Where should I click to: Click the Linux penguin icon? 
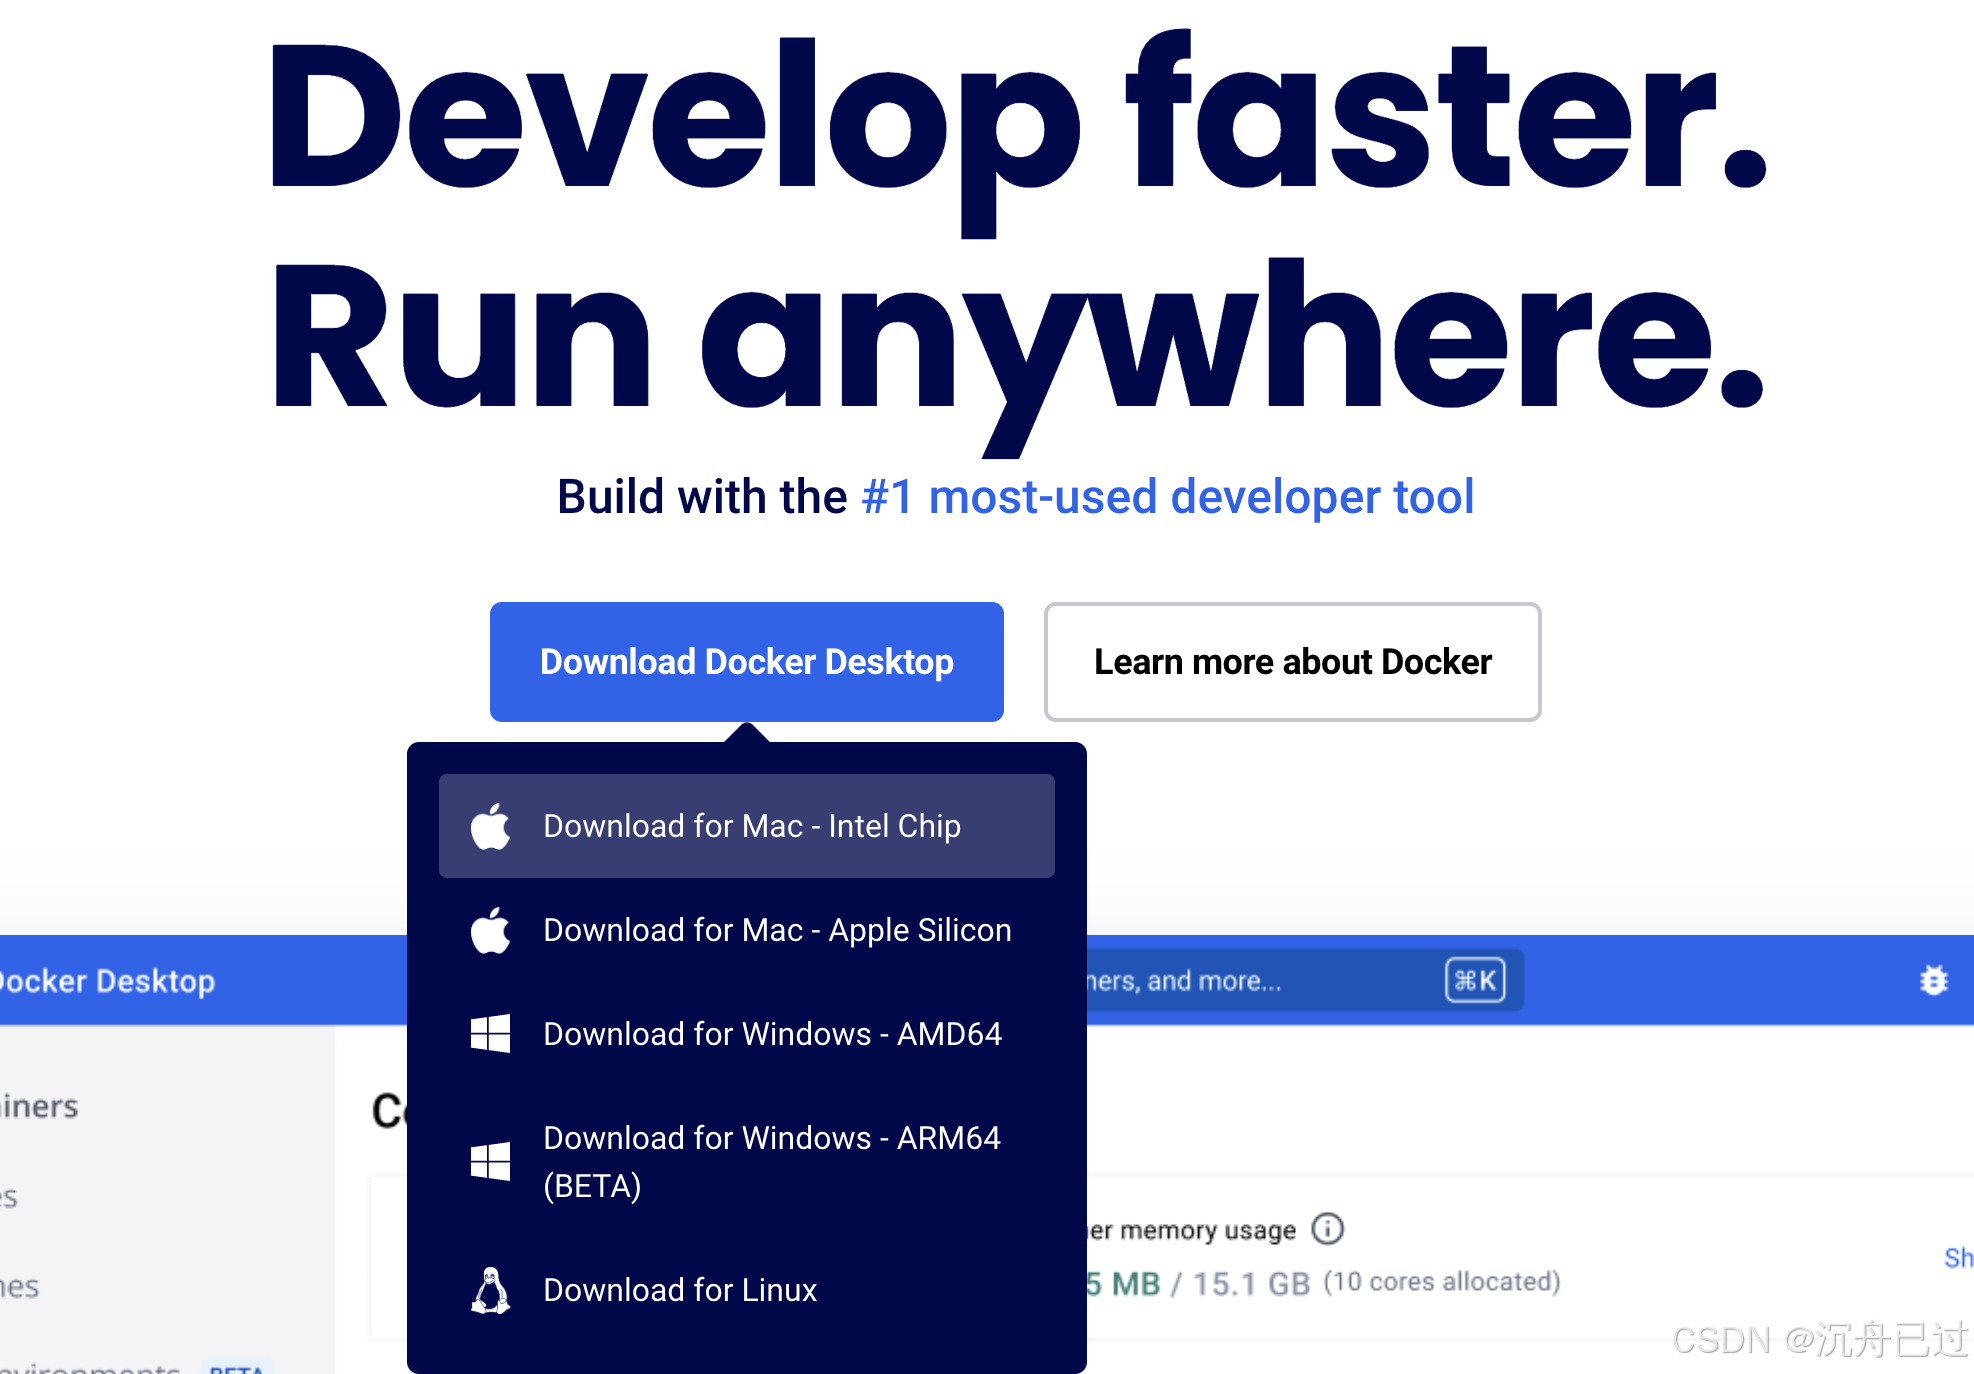click(x=490, y=1290)
